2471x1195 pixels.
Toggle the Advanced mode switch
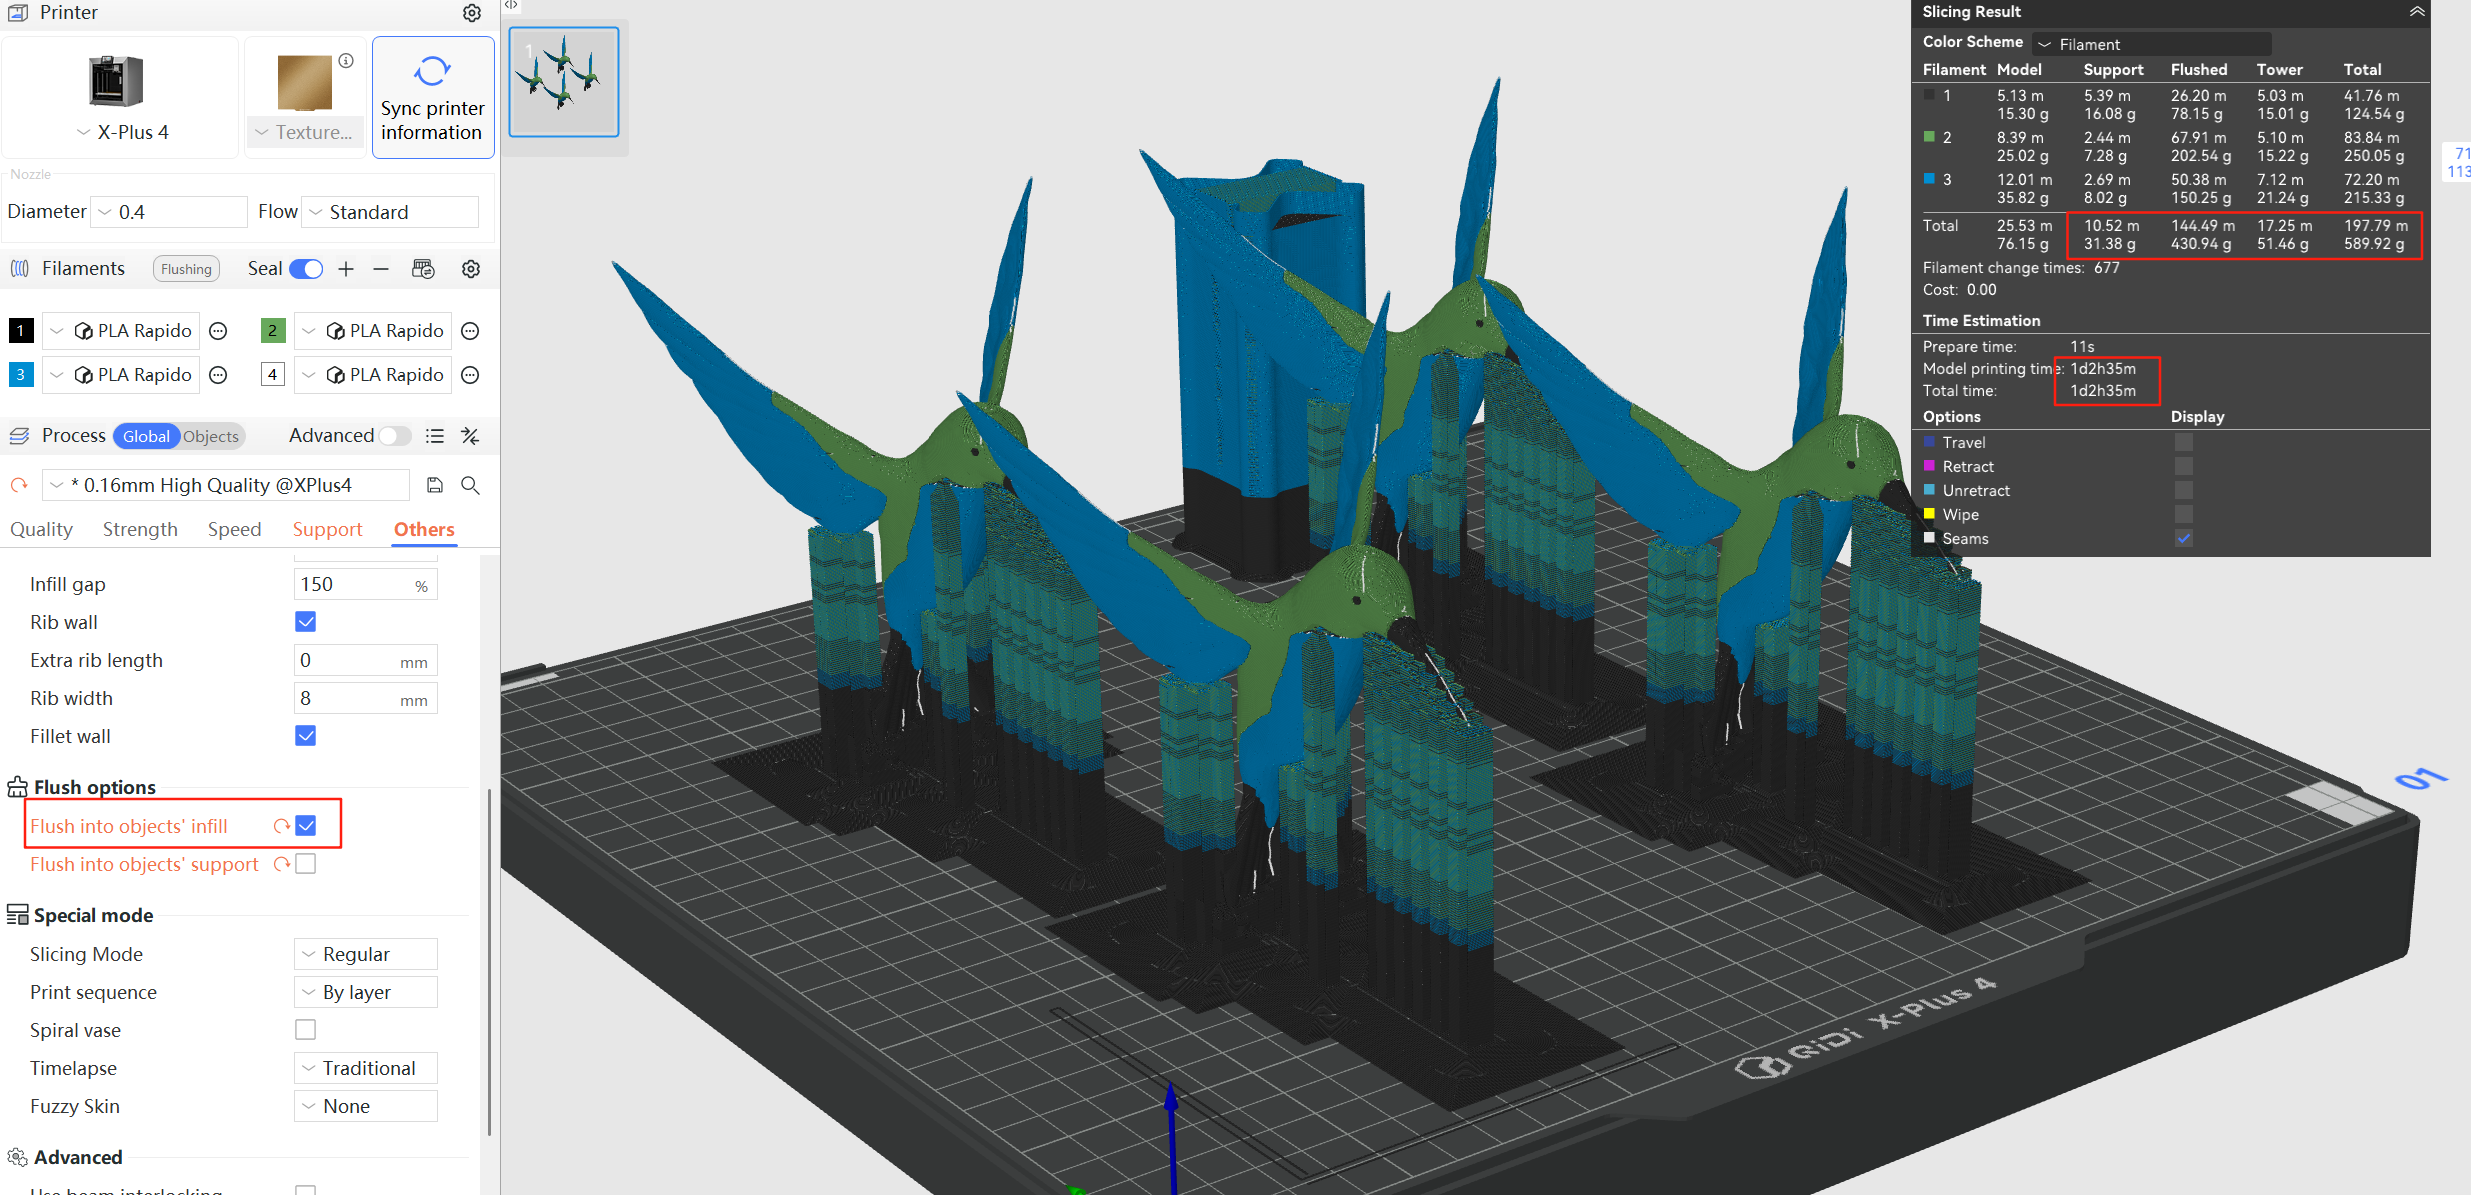[394, 436]
